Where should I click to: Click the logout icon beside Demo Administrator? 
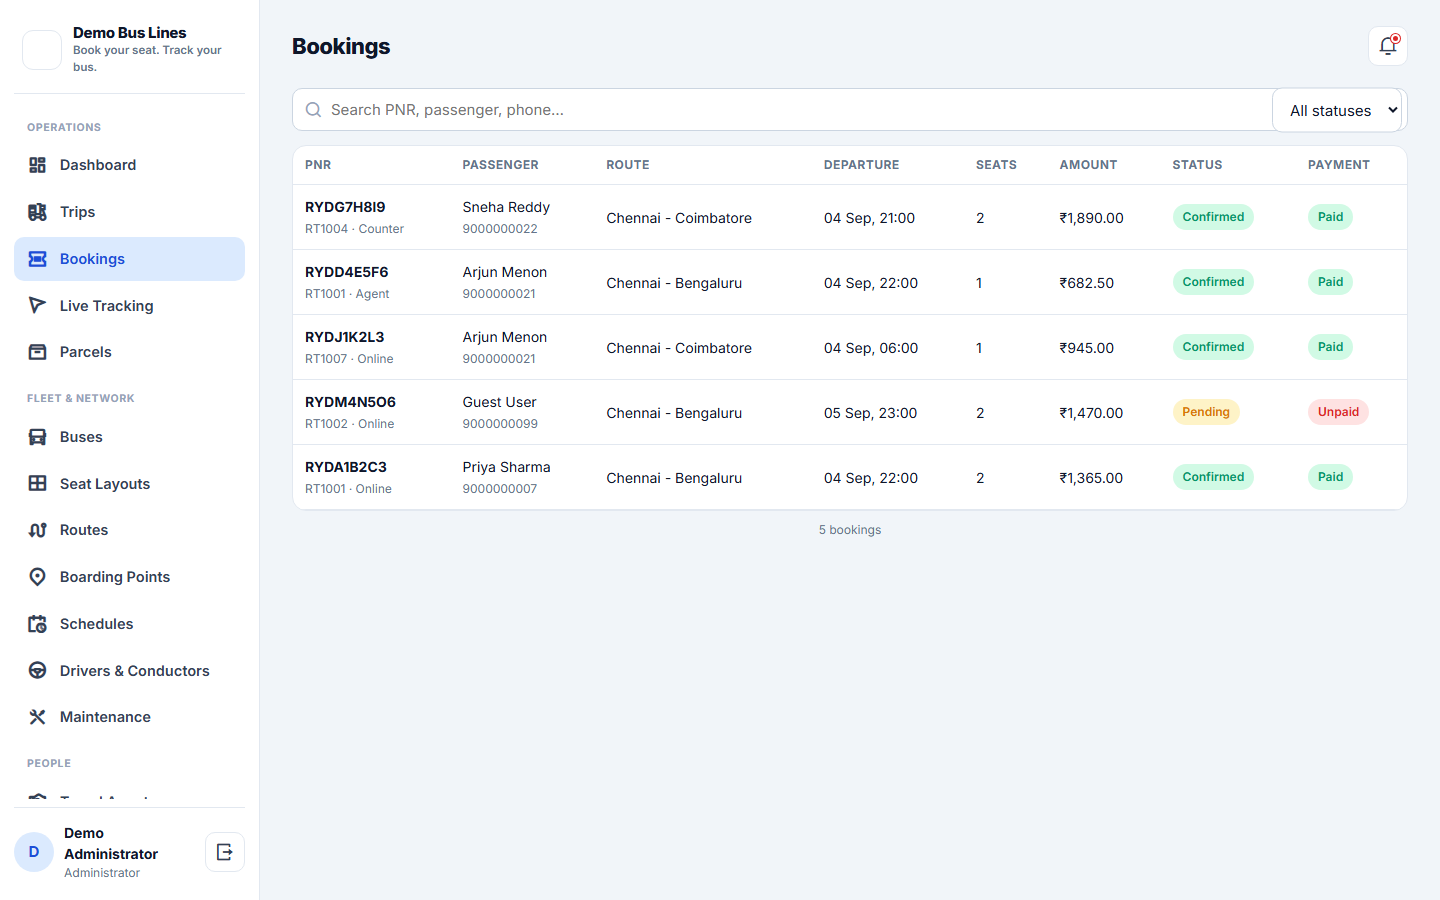coord(225,852)
